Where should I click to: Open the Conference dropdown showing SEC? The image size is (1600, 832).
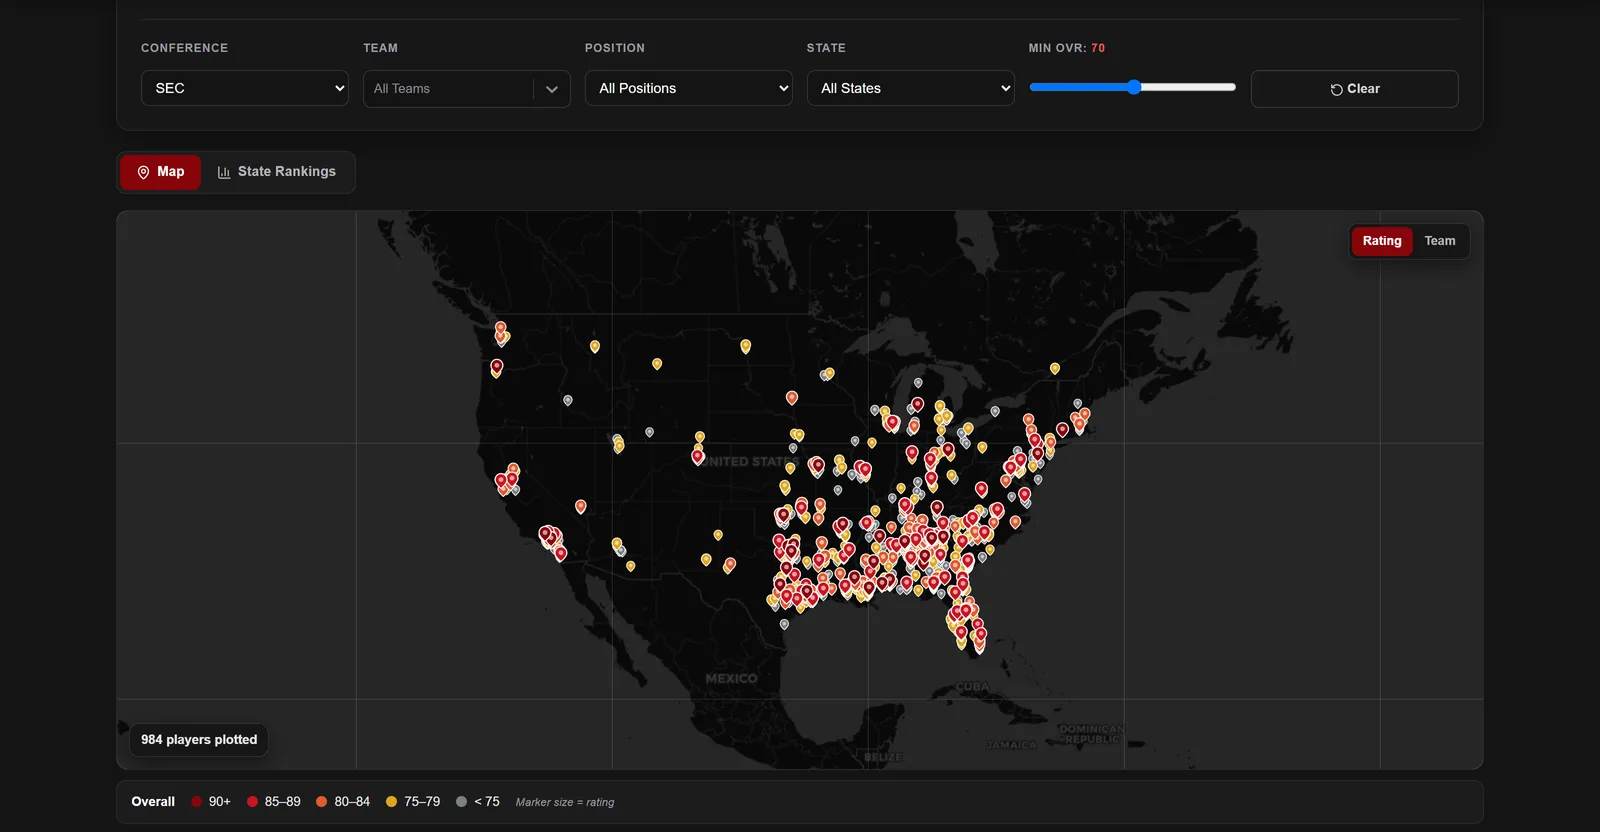click(244, 88)
